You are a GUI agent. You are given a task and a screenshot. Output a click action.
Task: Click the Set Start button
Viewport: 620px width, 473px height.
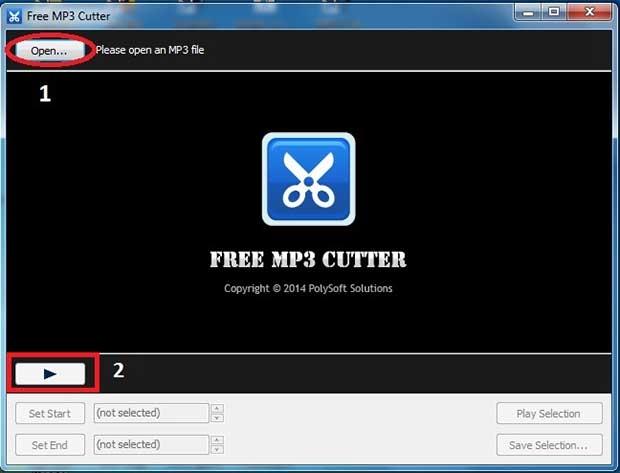50,413
